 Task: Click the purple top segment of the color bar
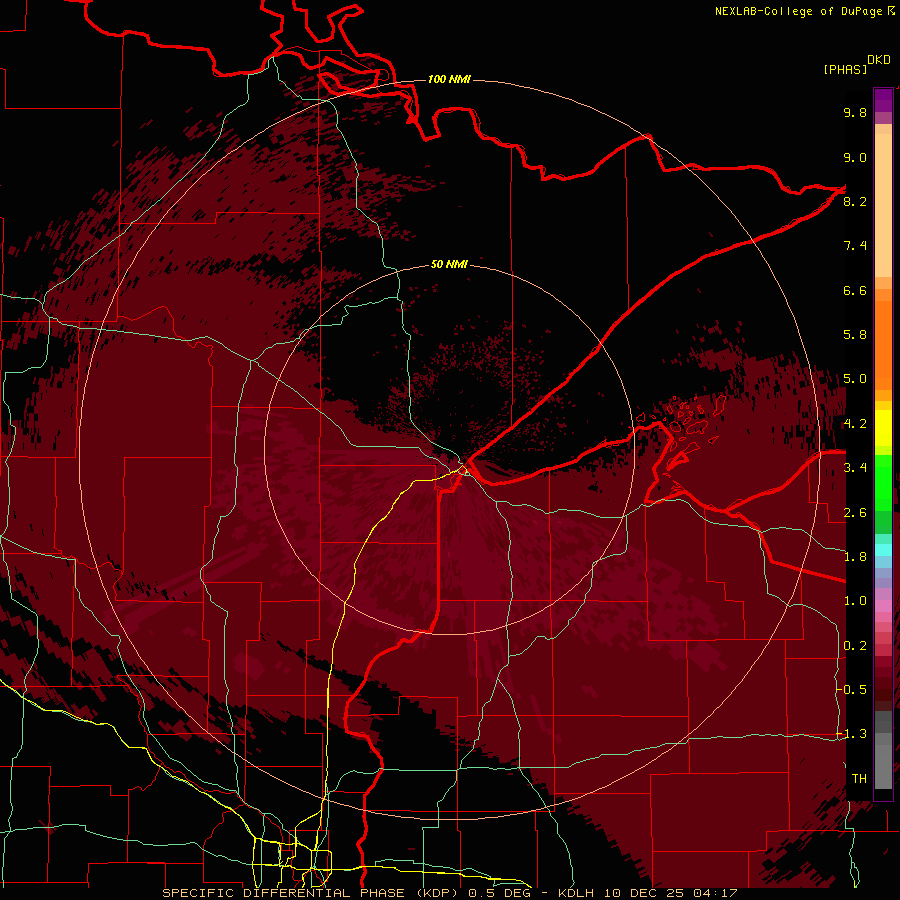(x=883, y=100)
